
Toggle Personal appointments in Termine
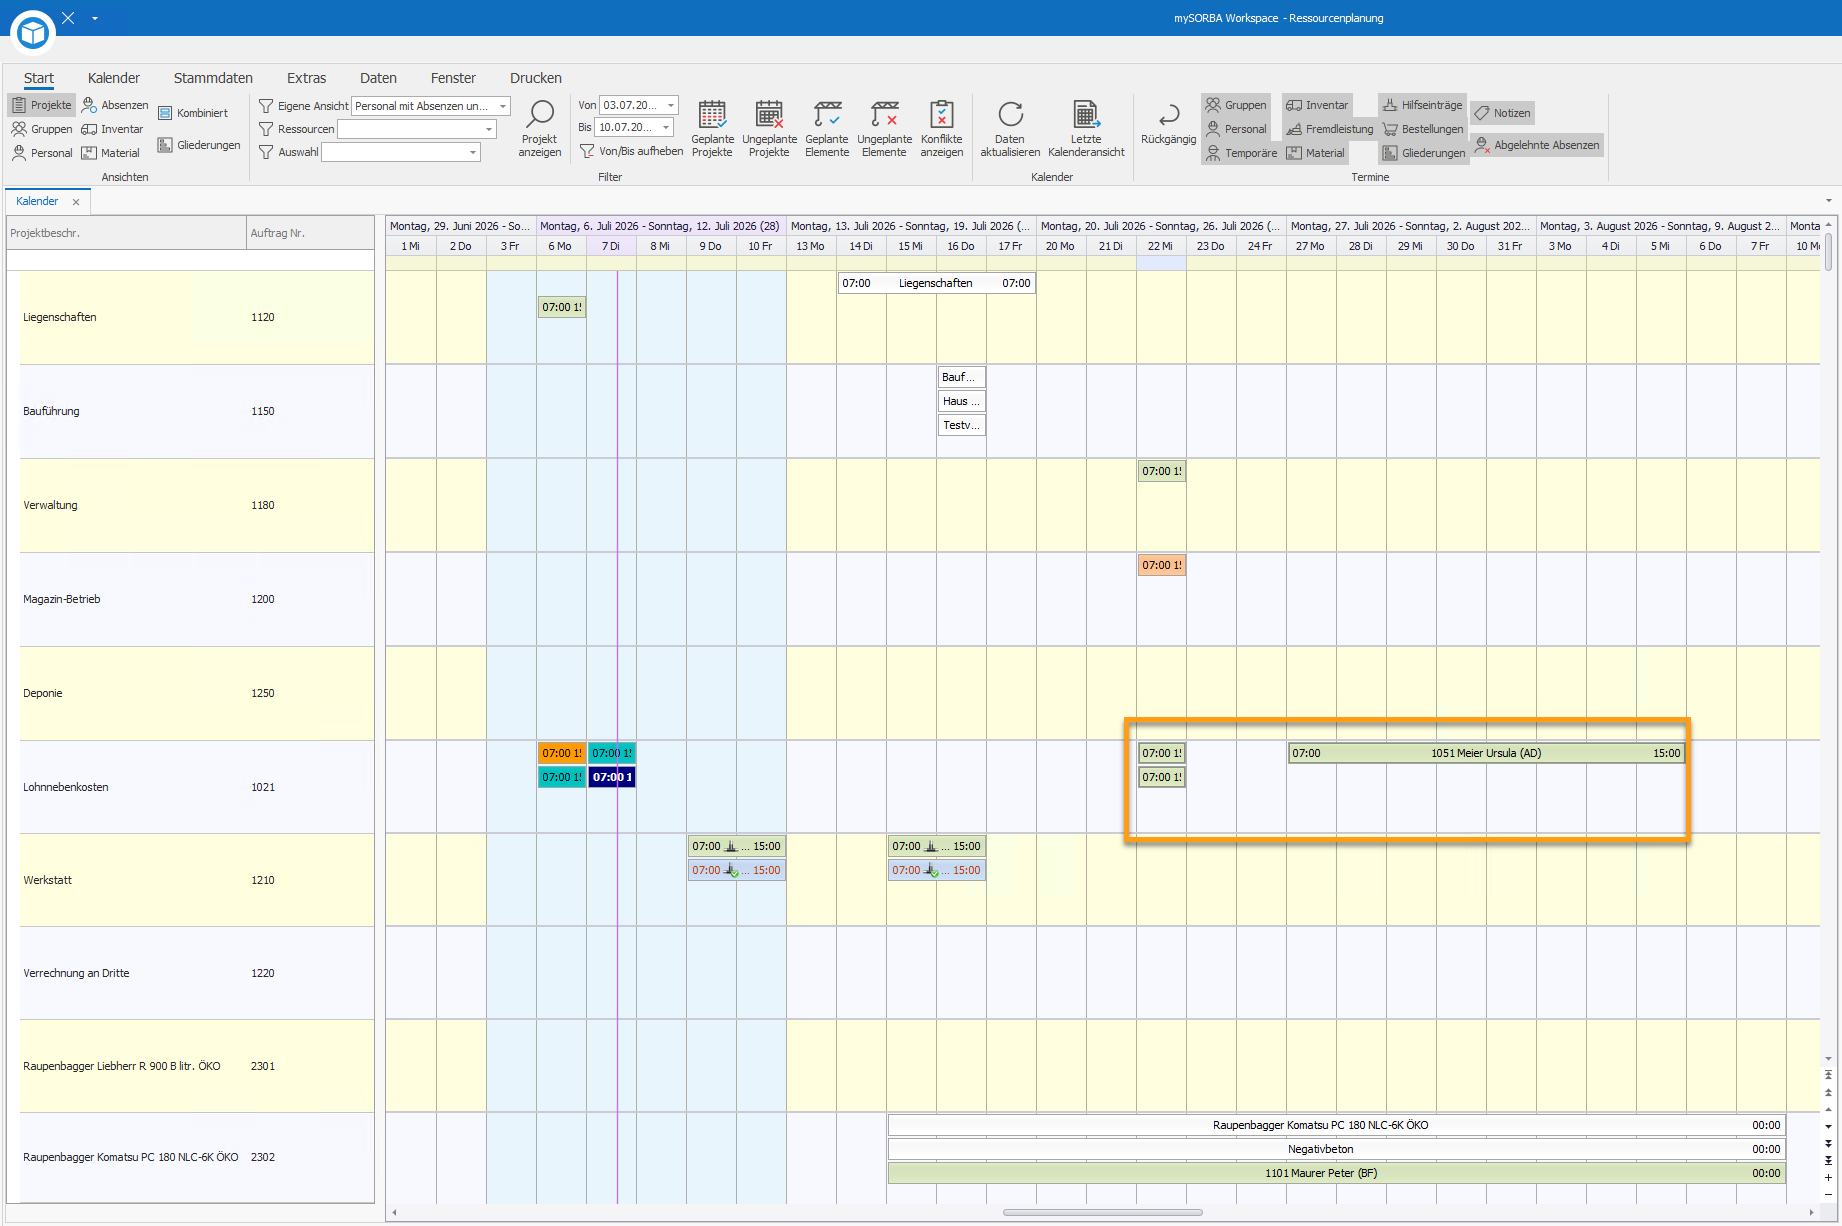[1236, 129]
